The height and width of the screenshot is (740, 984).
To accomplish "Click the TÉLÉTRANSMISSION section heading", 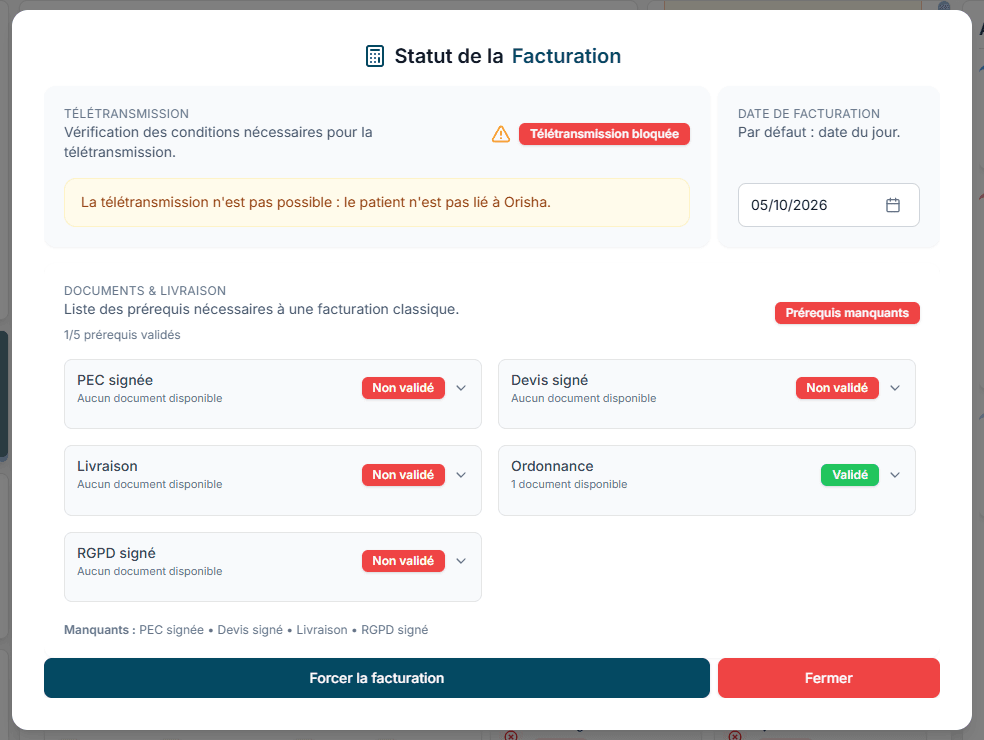I will click(126, 114).
